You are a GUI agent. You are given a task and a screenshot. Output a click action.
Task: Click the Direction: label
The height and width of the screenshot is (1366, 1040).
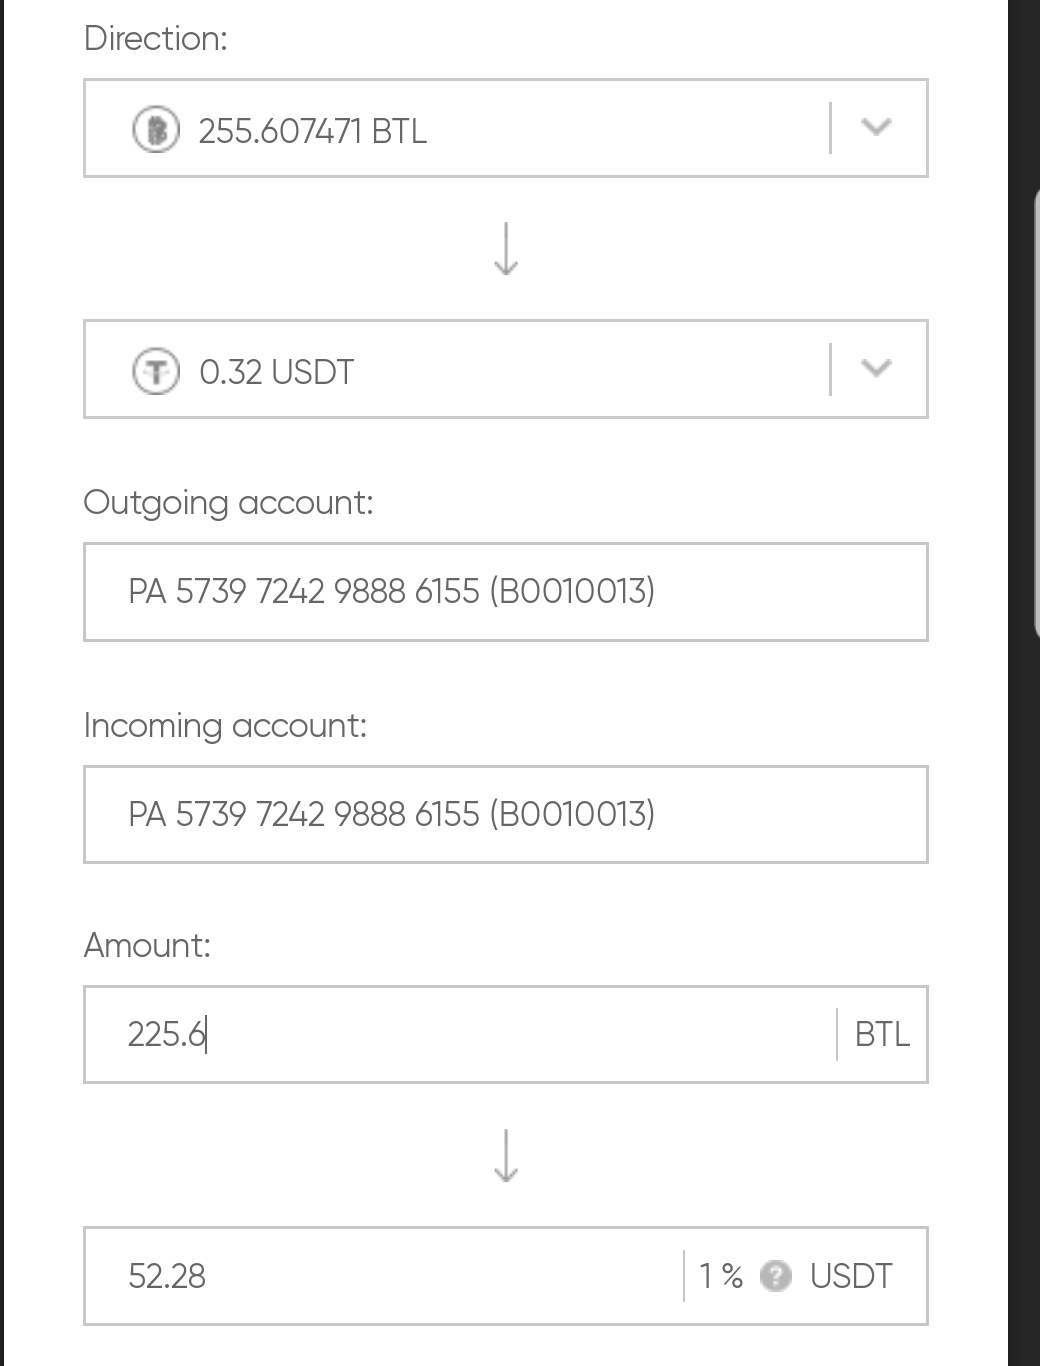[x=156, y=38]
